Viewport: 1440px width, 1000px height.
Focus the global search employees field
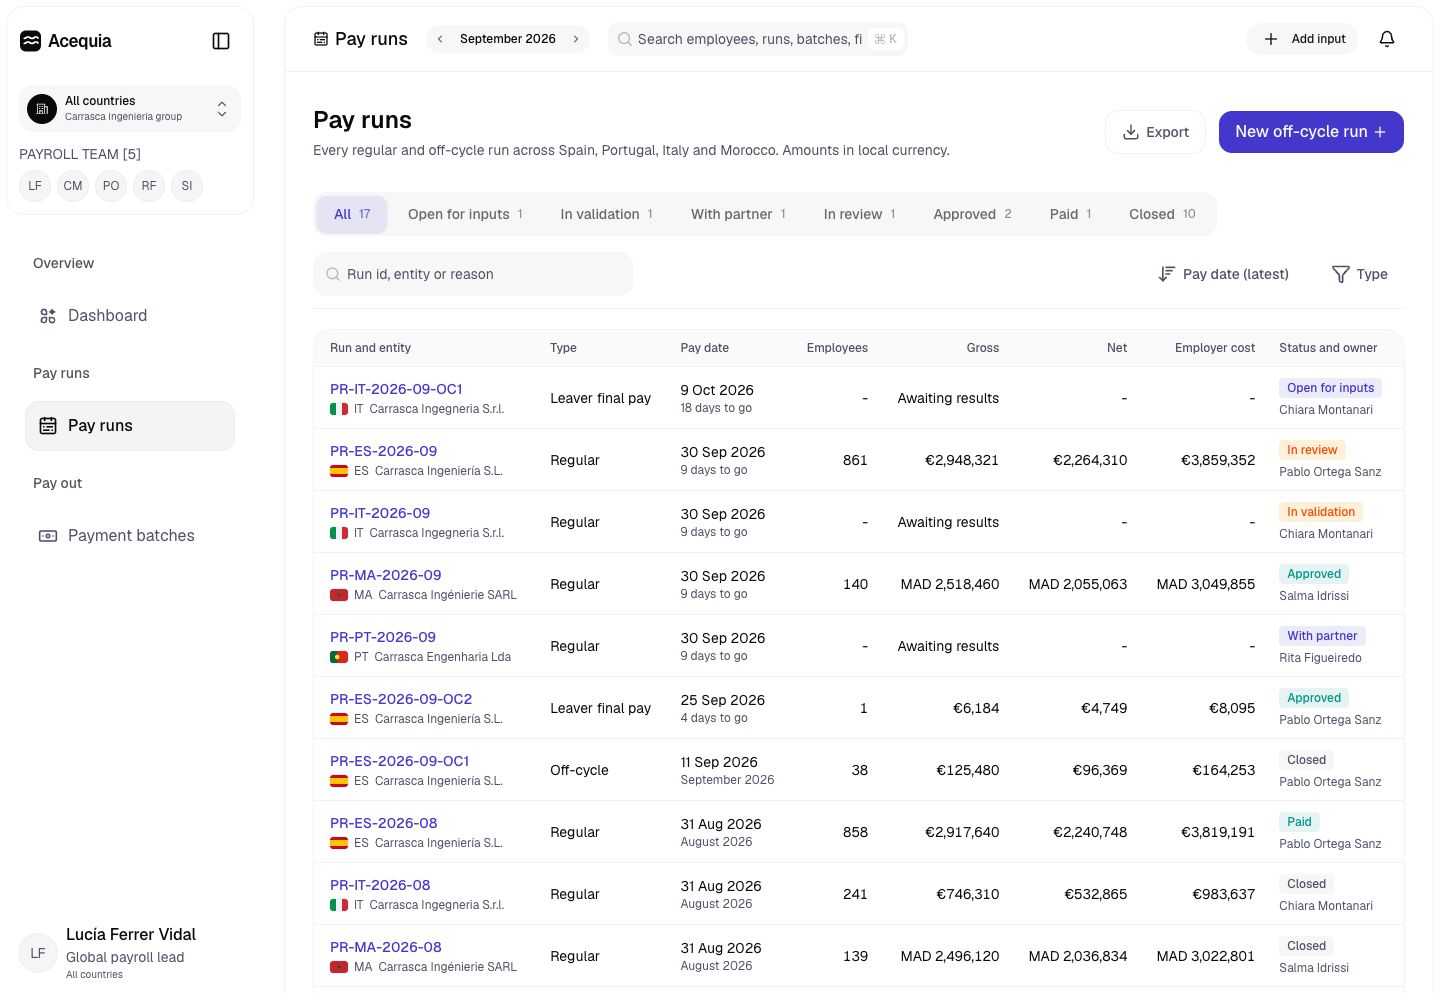pos(758,39)
